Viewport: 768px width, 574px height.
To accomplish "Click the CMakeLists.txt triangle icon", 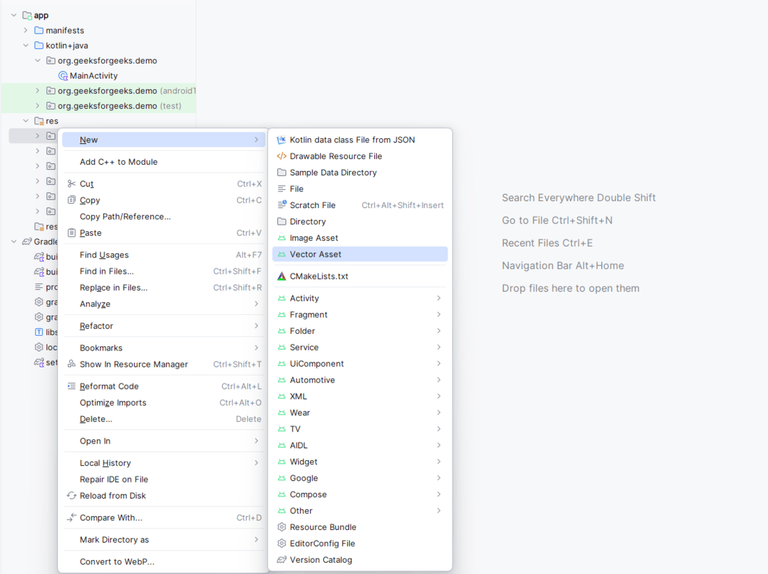I will point(281,276).
